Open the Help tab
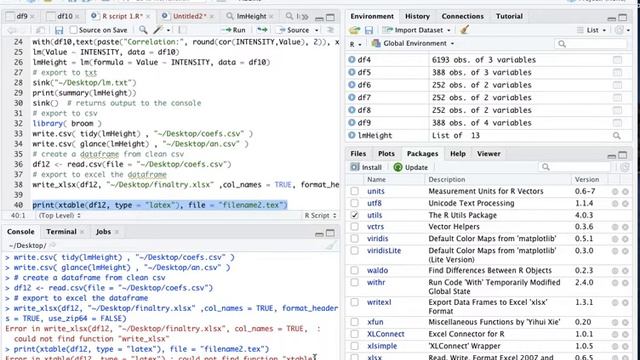640x360 pixels. pos(458,154)
